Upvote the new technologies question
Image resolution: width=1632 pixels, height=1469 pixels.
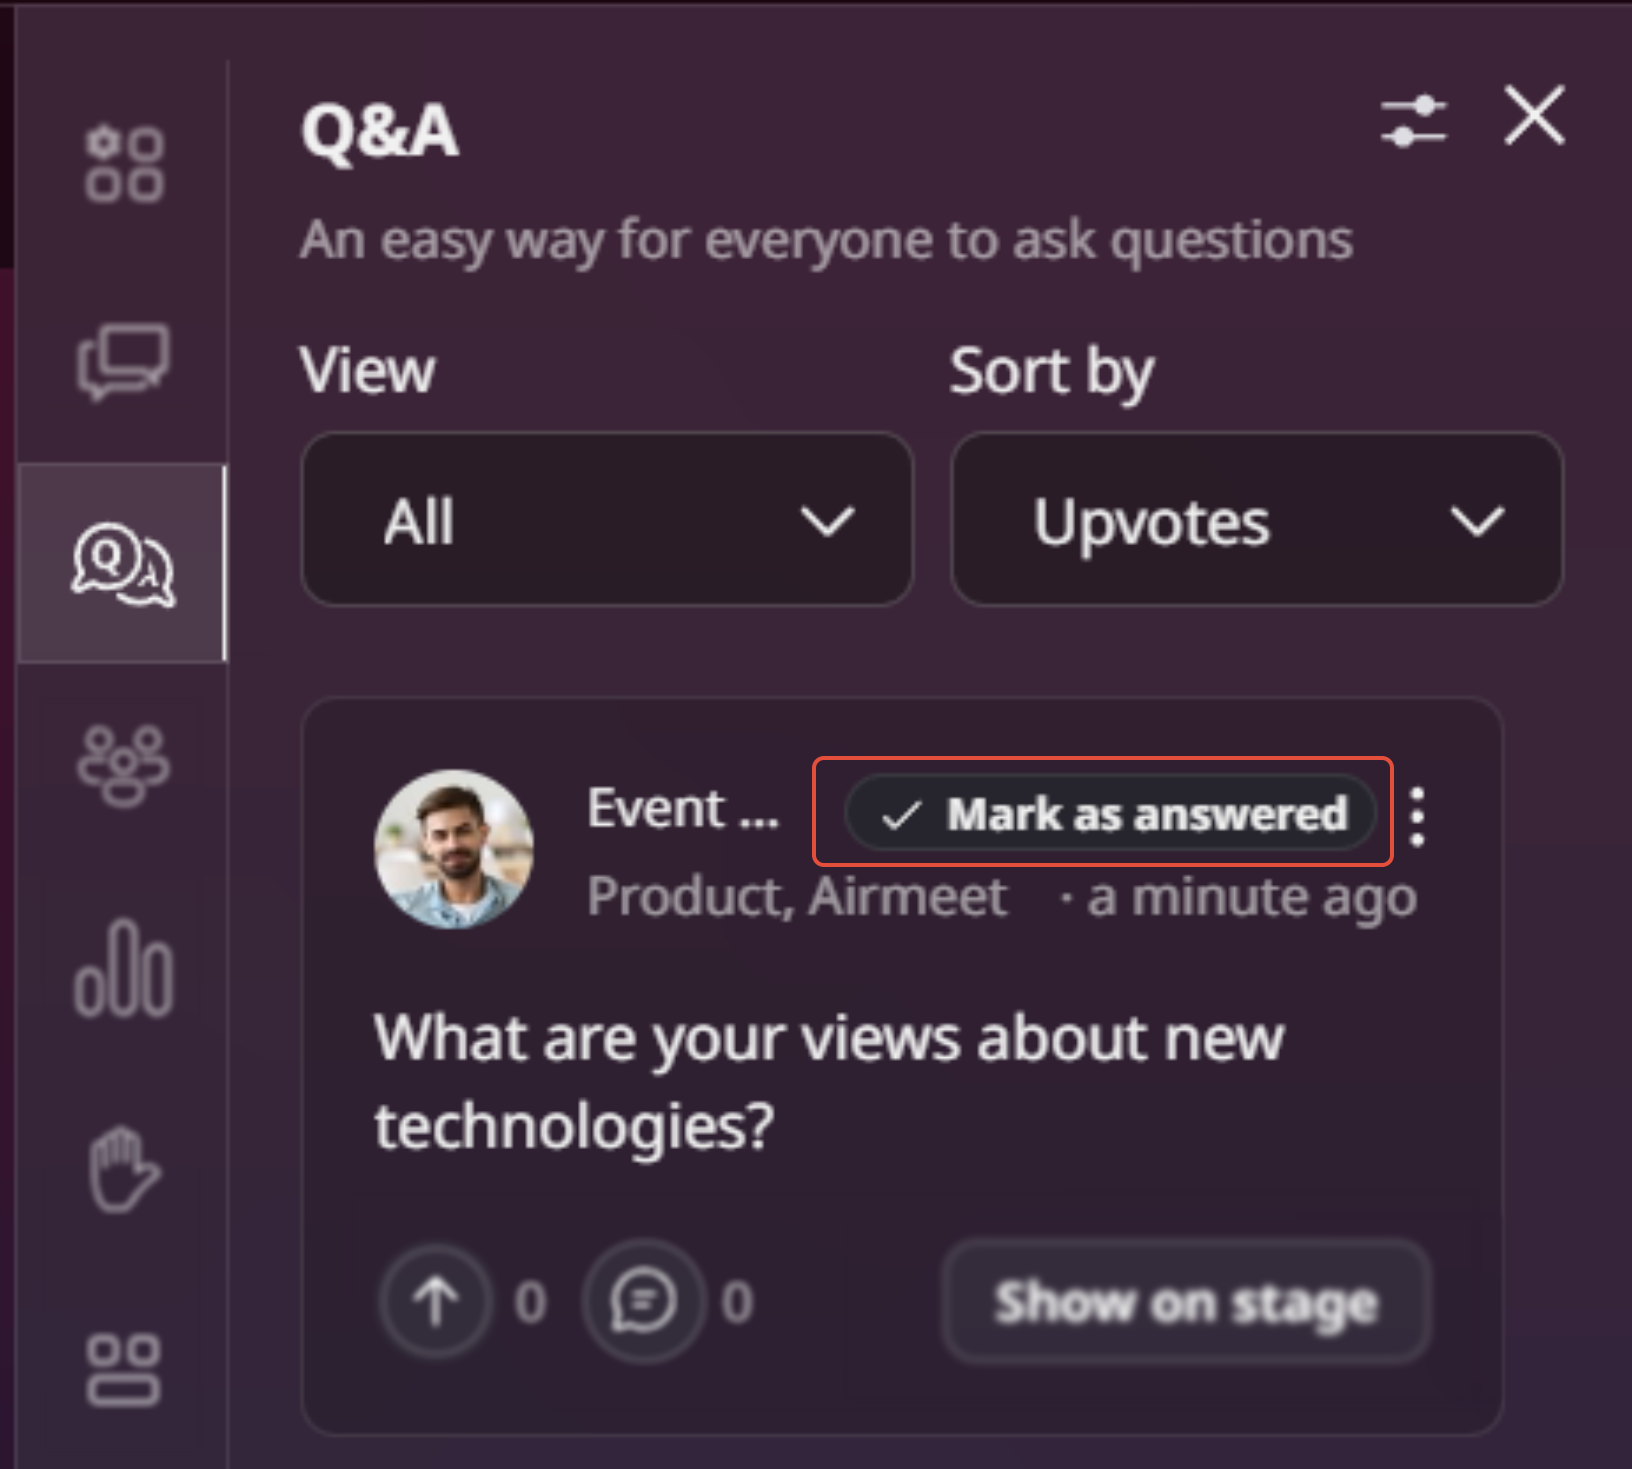(436, 1301)
